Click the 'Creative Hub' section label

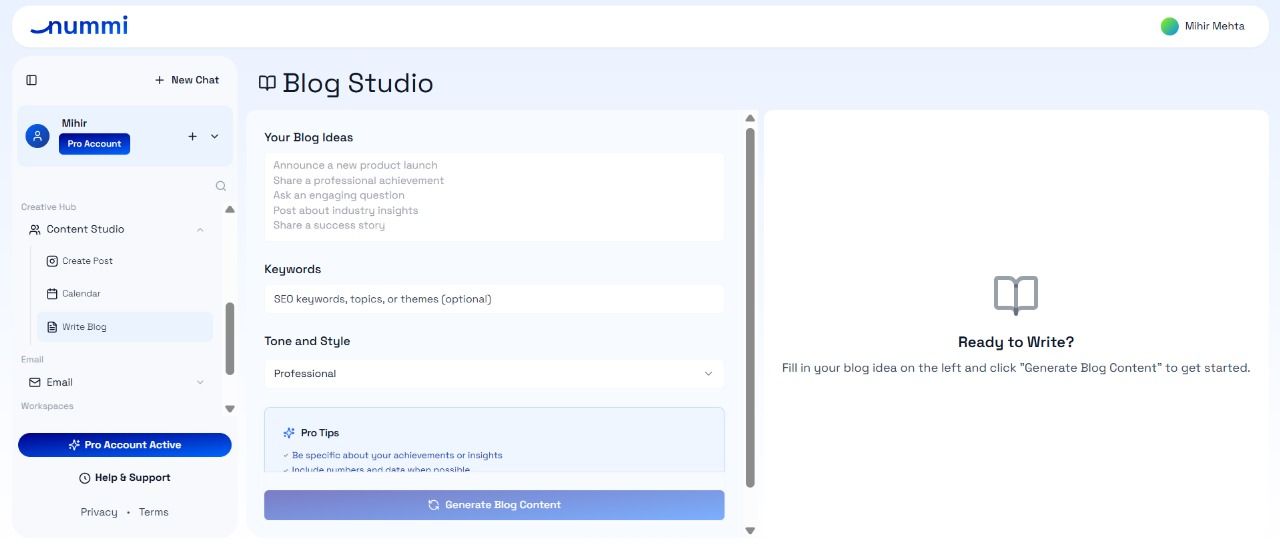click(x=49, y=207)
